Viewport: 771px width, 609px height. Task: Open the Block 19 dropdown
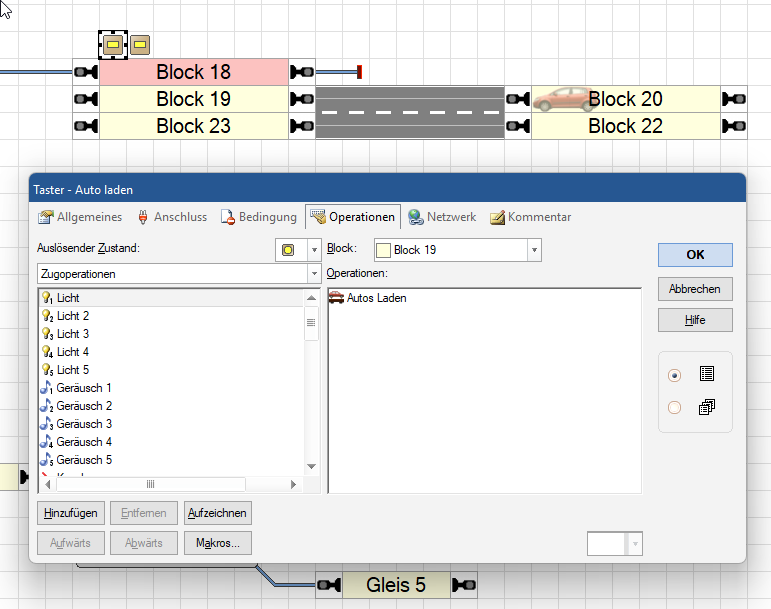tap(534, 250)
